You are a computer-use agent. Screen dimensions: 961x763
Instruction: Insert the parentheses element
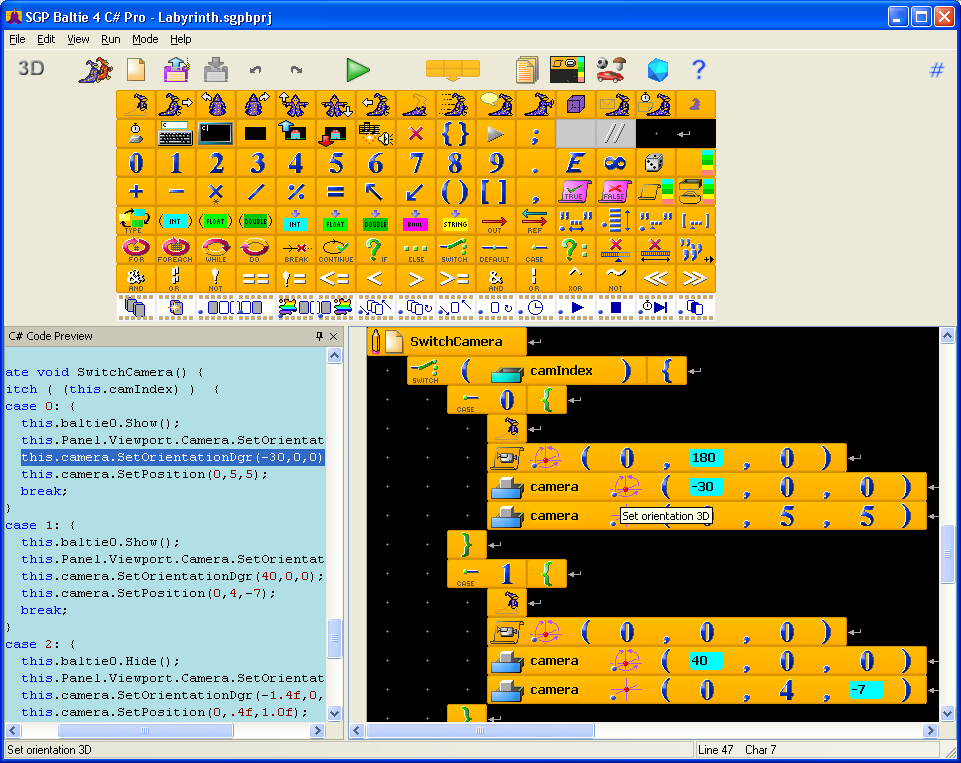tap(455, 192)
